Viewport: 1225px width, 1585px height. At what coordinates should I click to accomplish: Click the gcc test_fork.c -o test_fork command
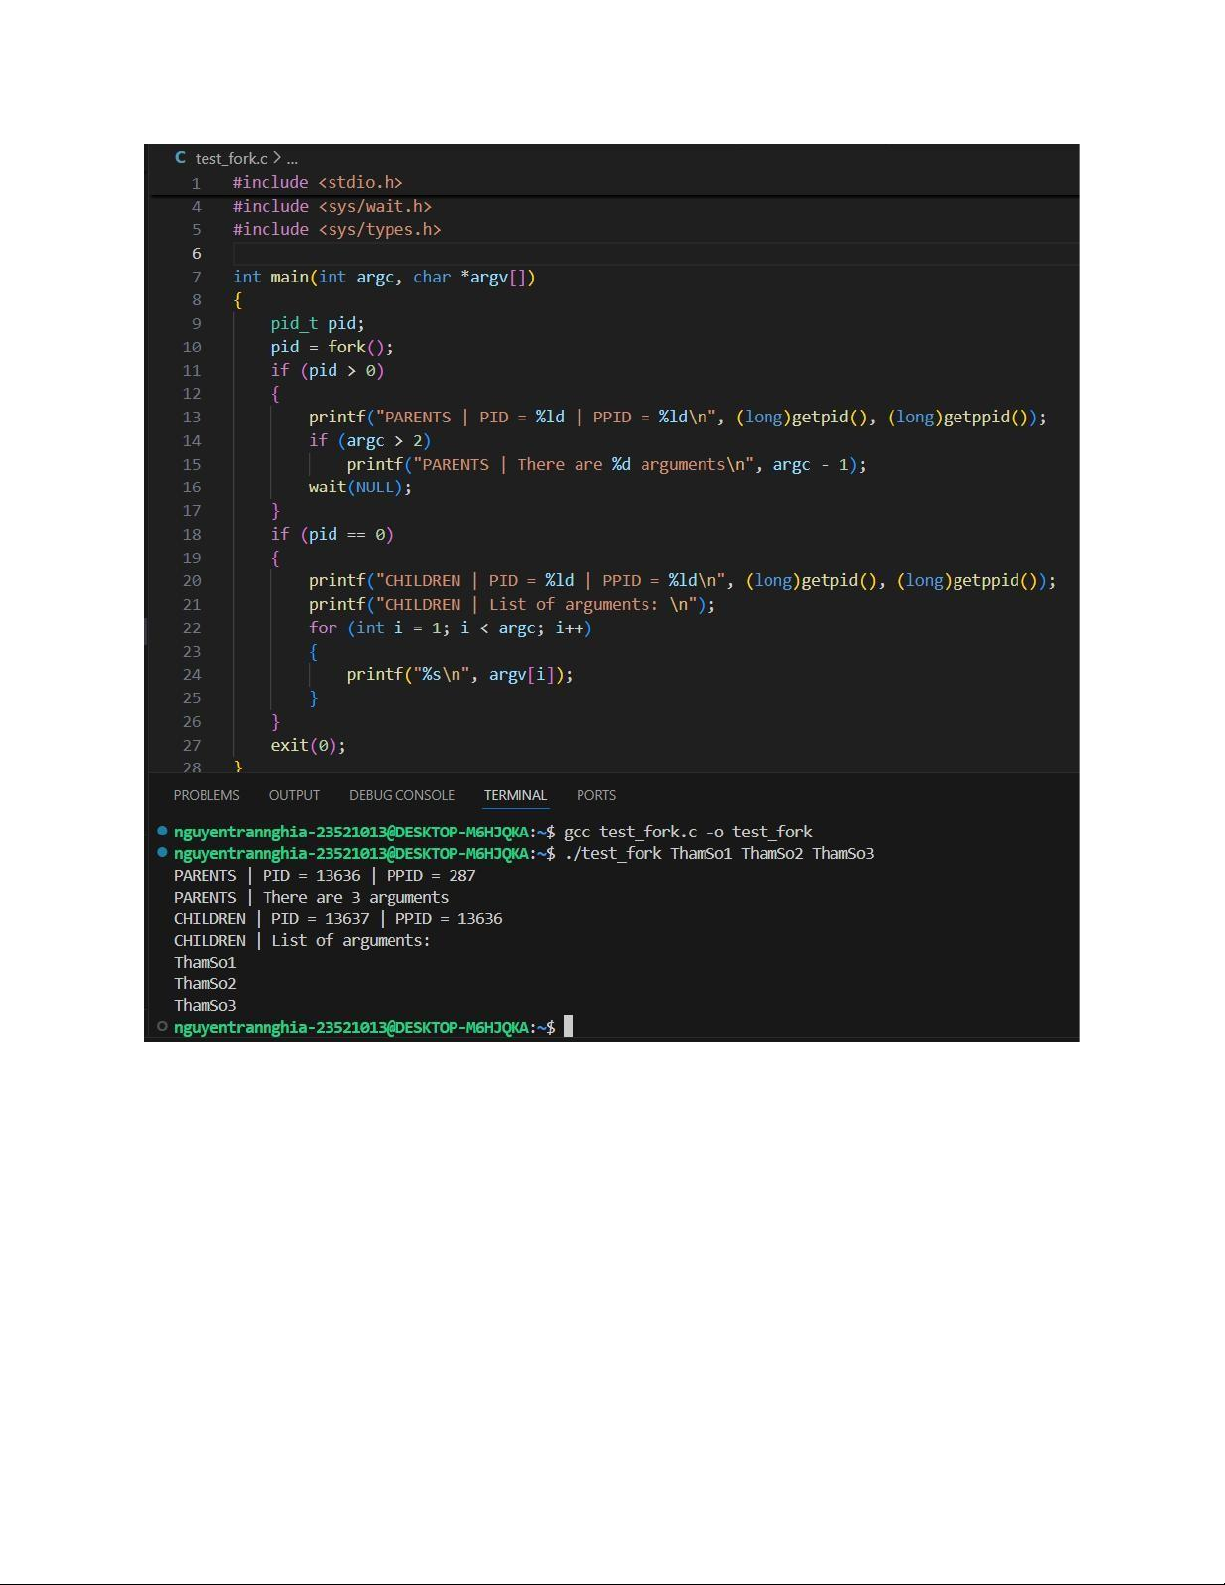[688, 832]
